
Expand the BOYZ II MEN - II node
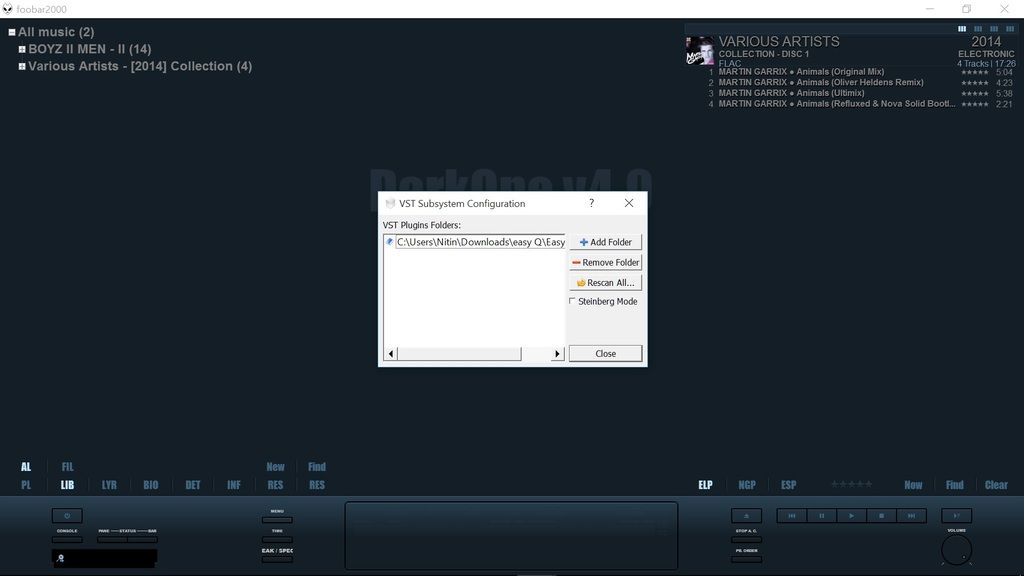22,49
